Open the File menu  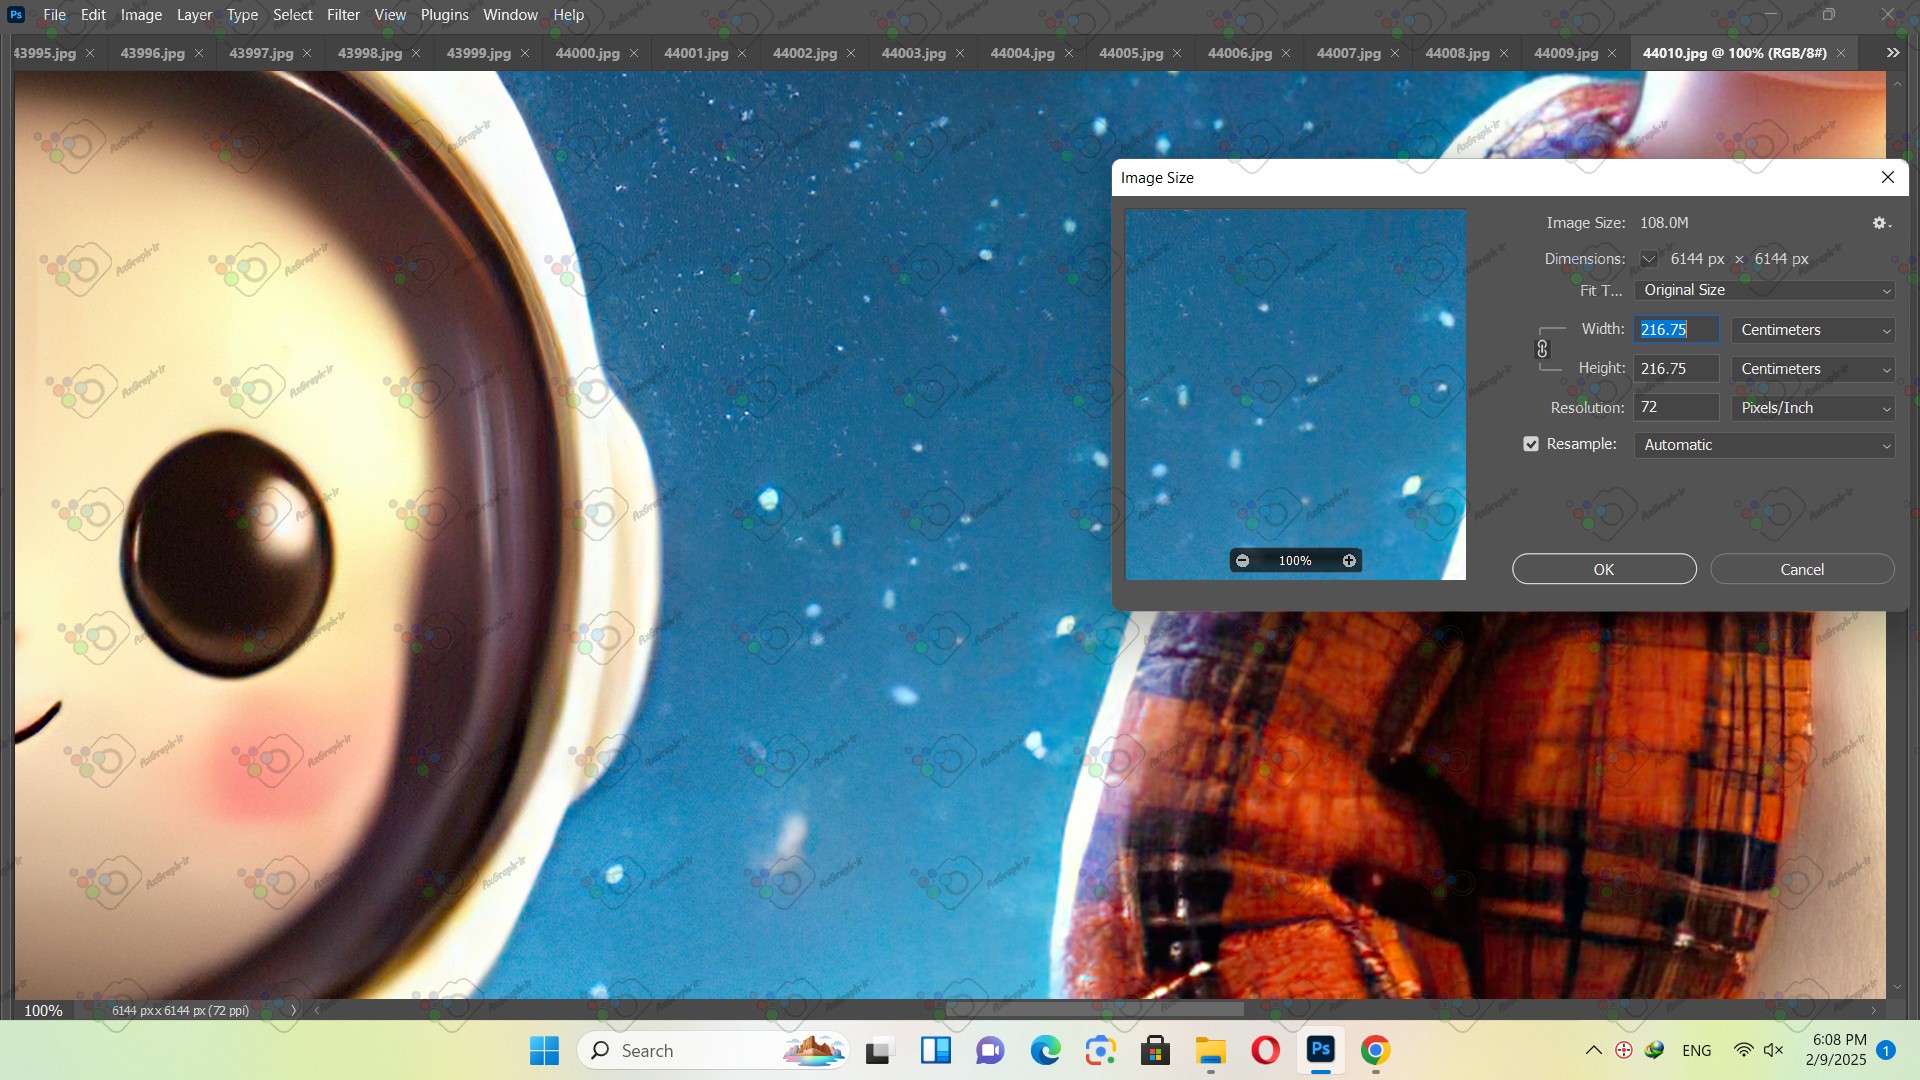[x=55, y=15]
